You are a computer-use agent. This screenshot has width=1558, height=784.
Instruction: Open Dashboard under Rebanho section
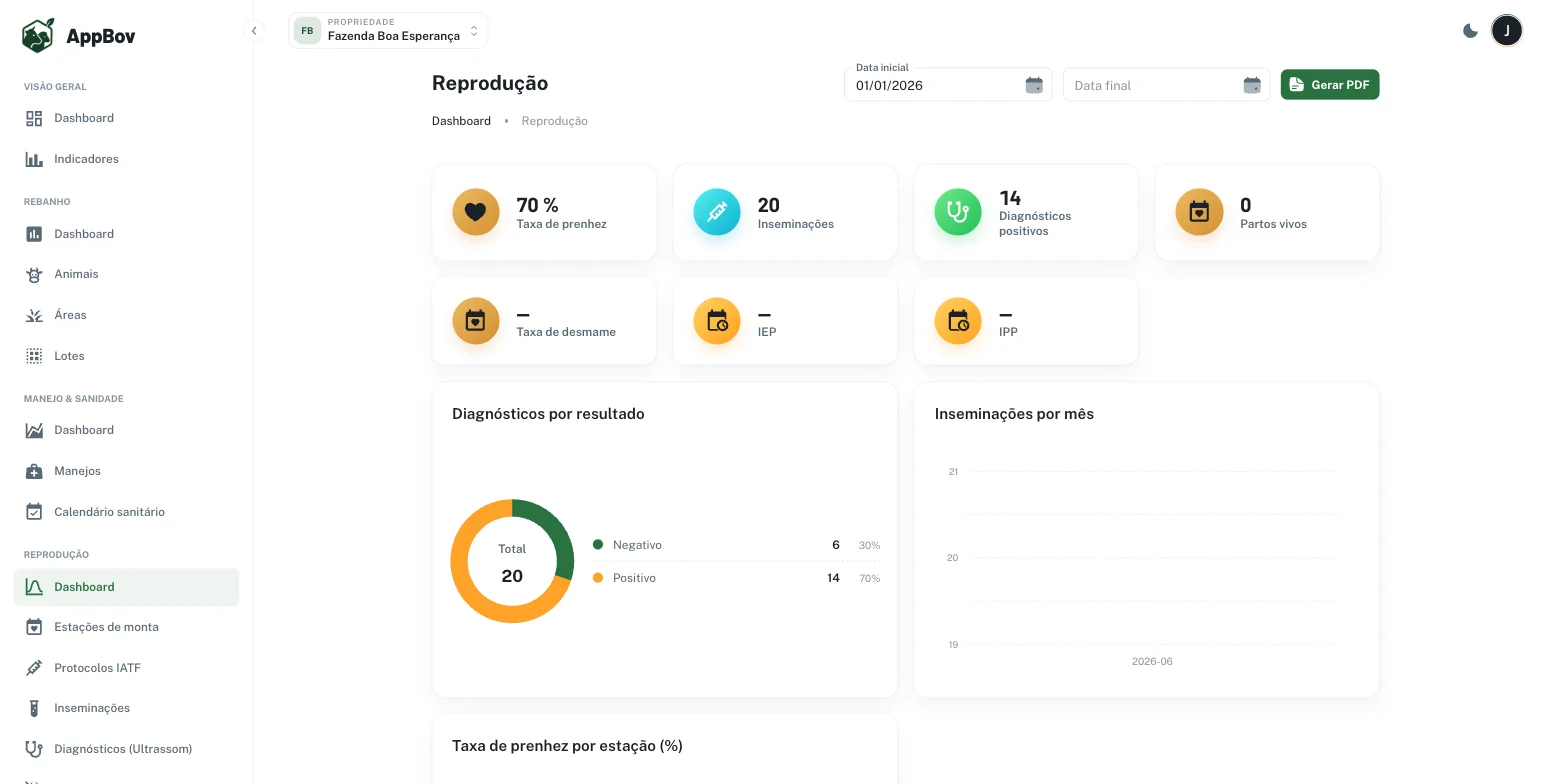126,234
